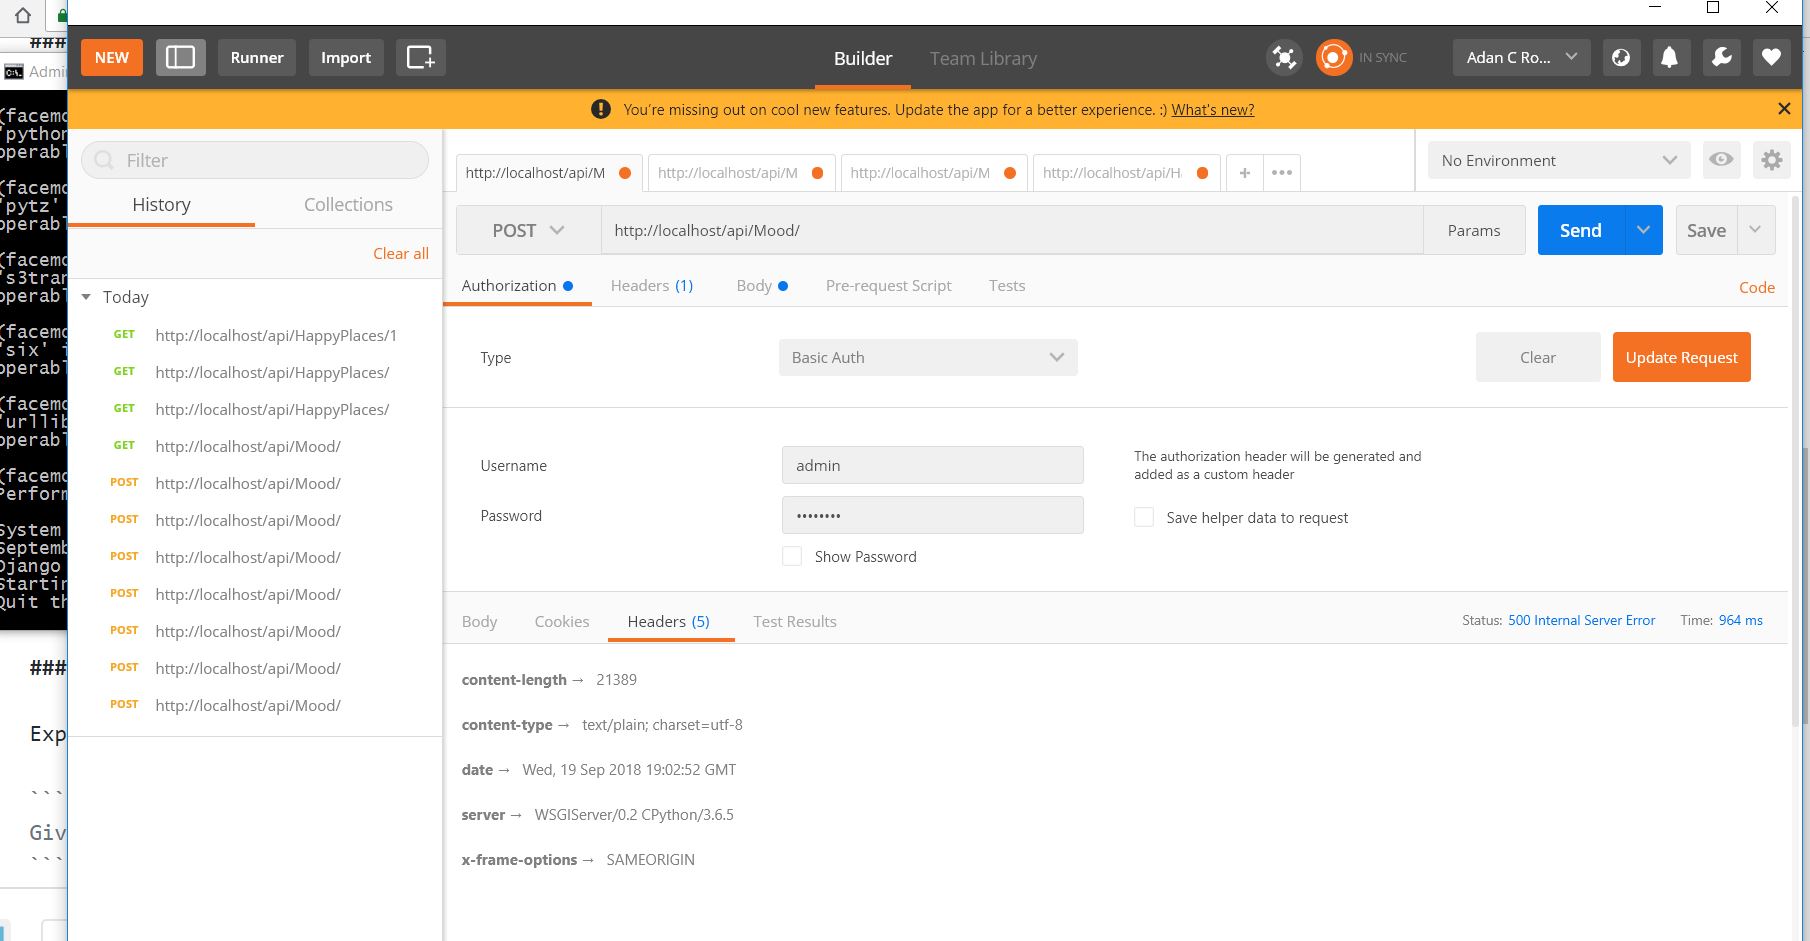Open manage environments gear icon
The image size is (1810, 941).
point(1772,160)
